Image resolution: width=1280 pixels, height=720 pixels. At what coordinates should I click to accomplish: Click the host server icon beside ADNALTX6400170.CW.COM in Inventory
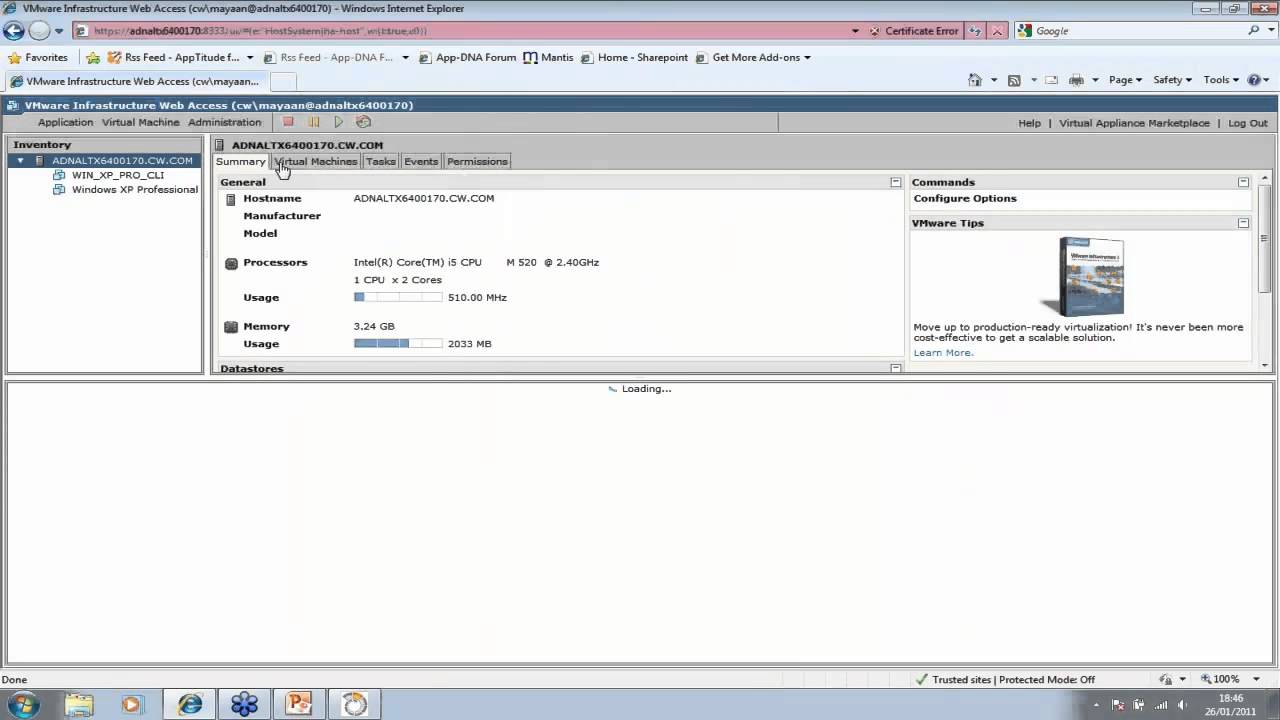(39, 160)
